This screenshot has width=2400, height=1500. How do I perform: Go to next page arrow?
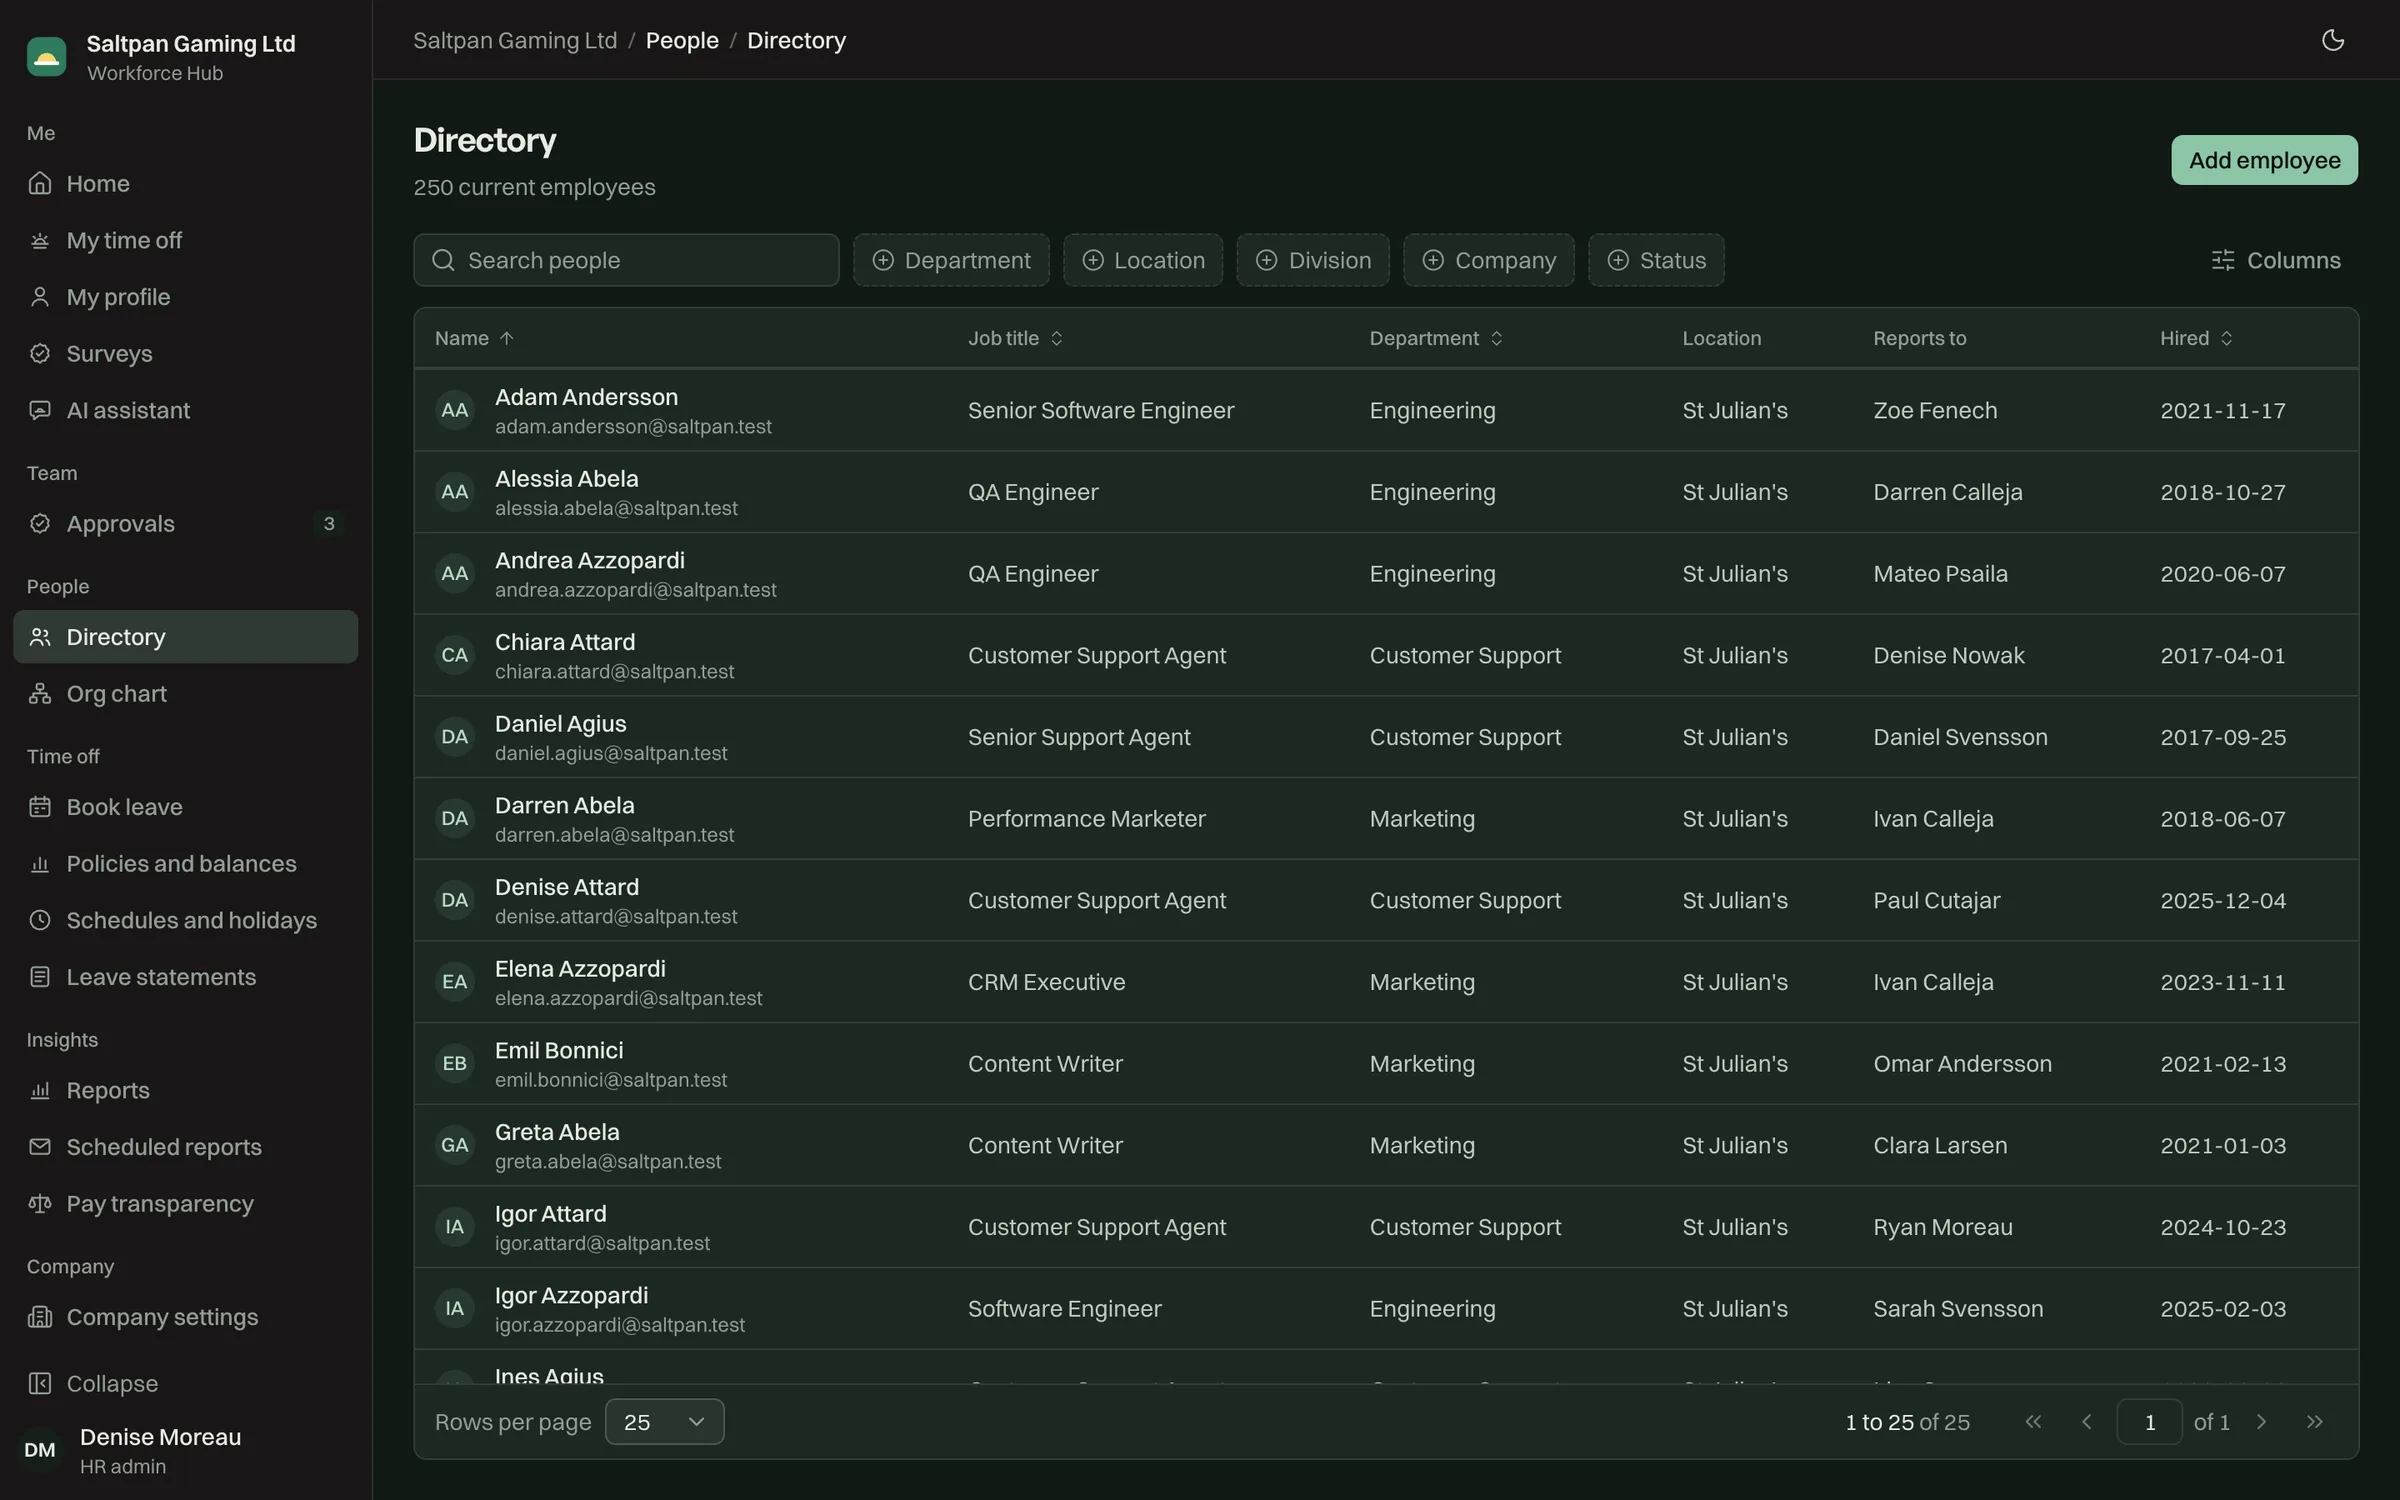click(2261, 1421)
